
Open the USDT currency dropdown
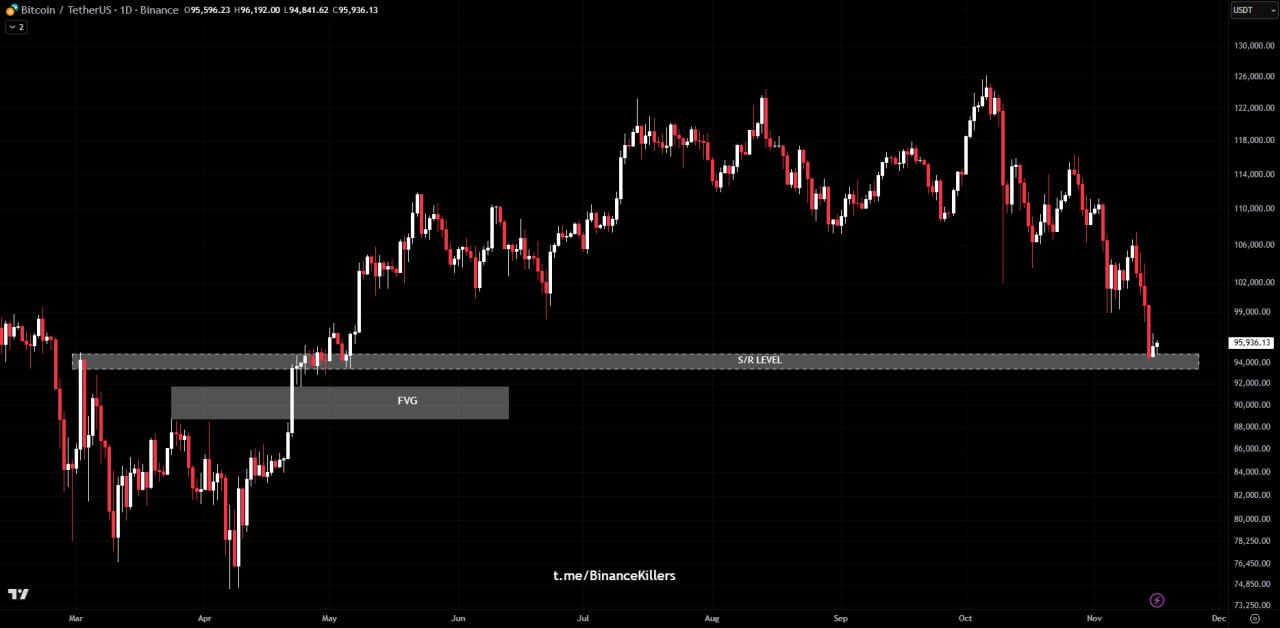coord(1254,10)
